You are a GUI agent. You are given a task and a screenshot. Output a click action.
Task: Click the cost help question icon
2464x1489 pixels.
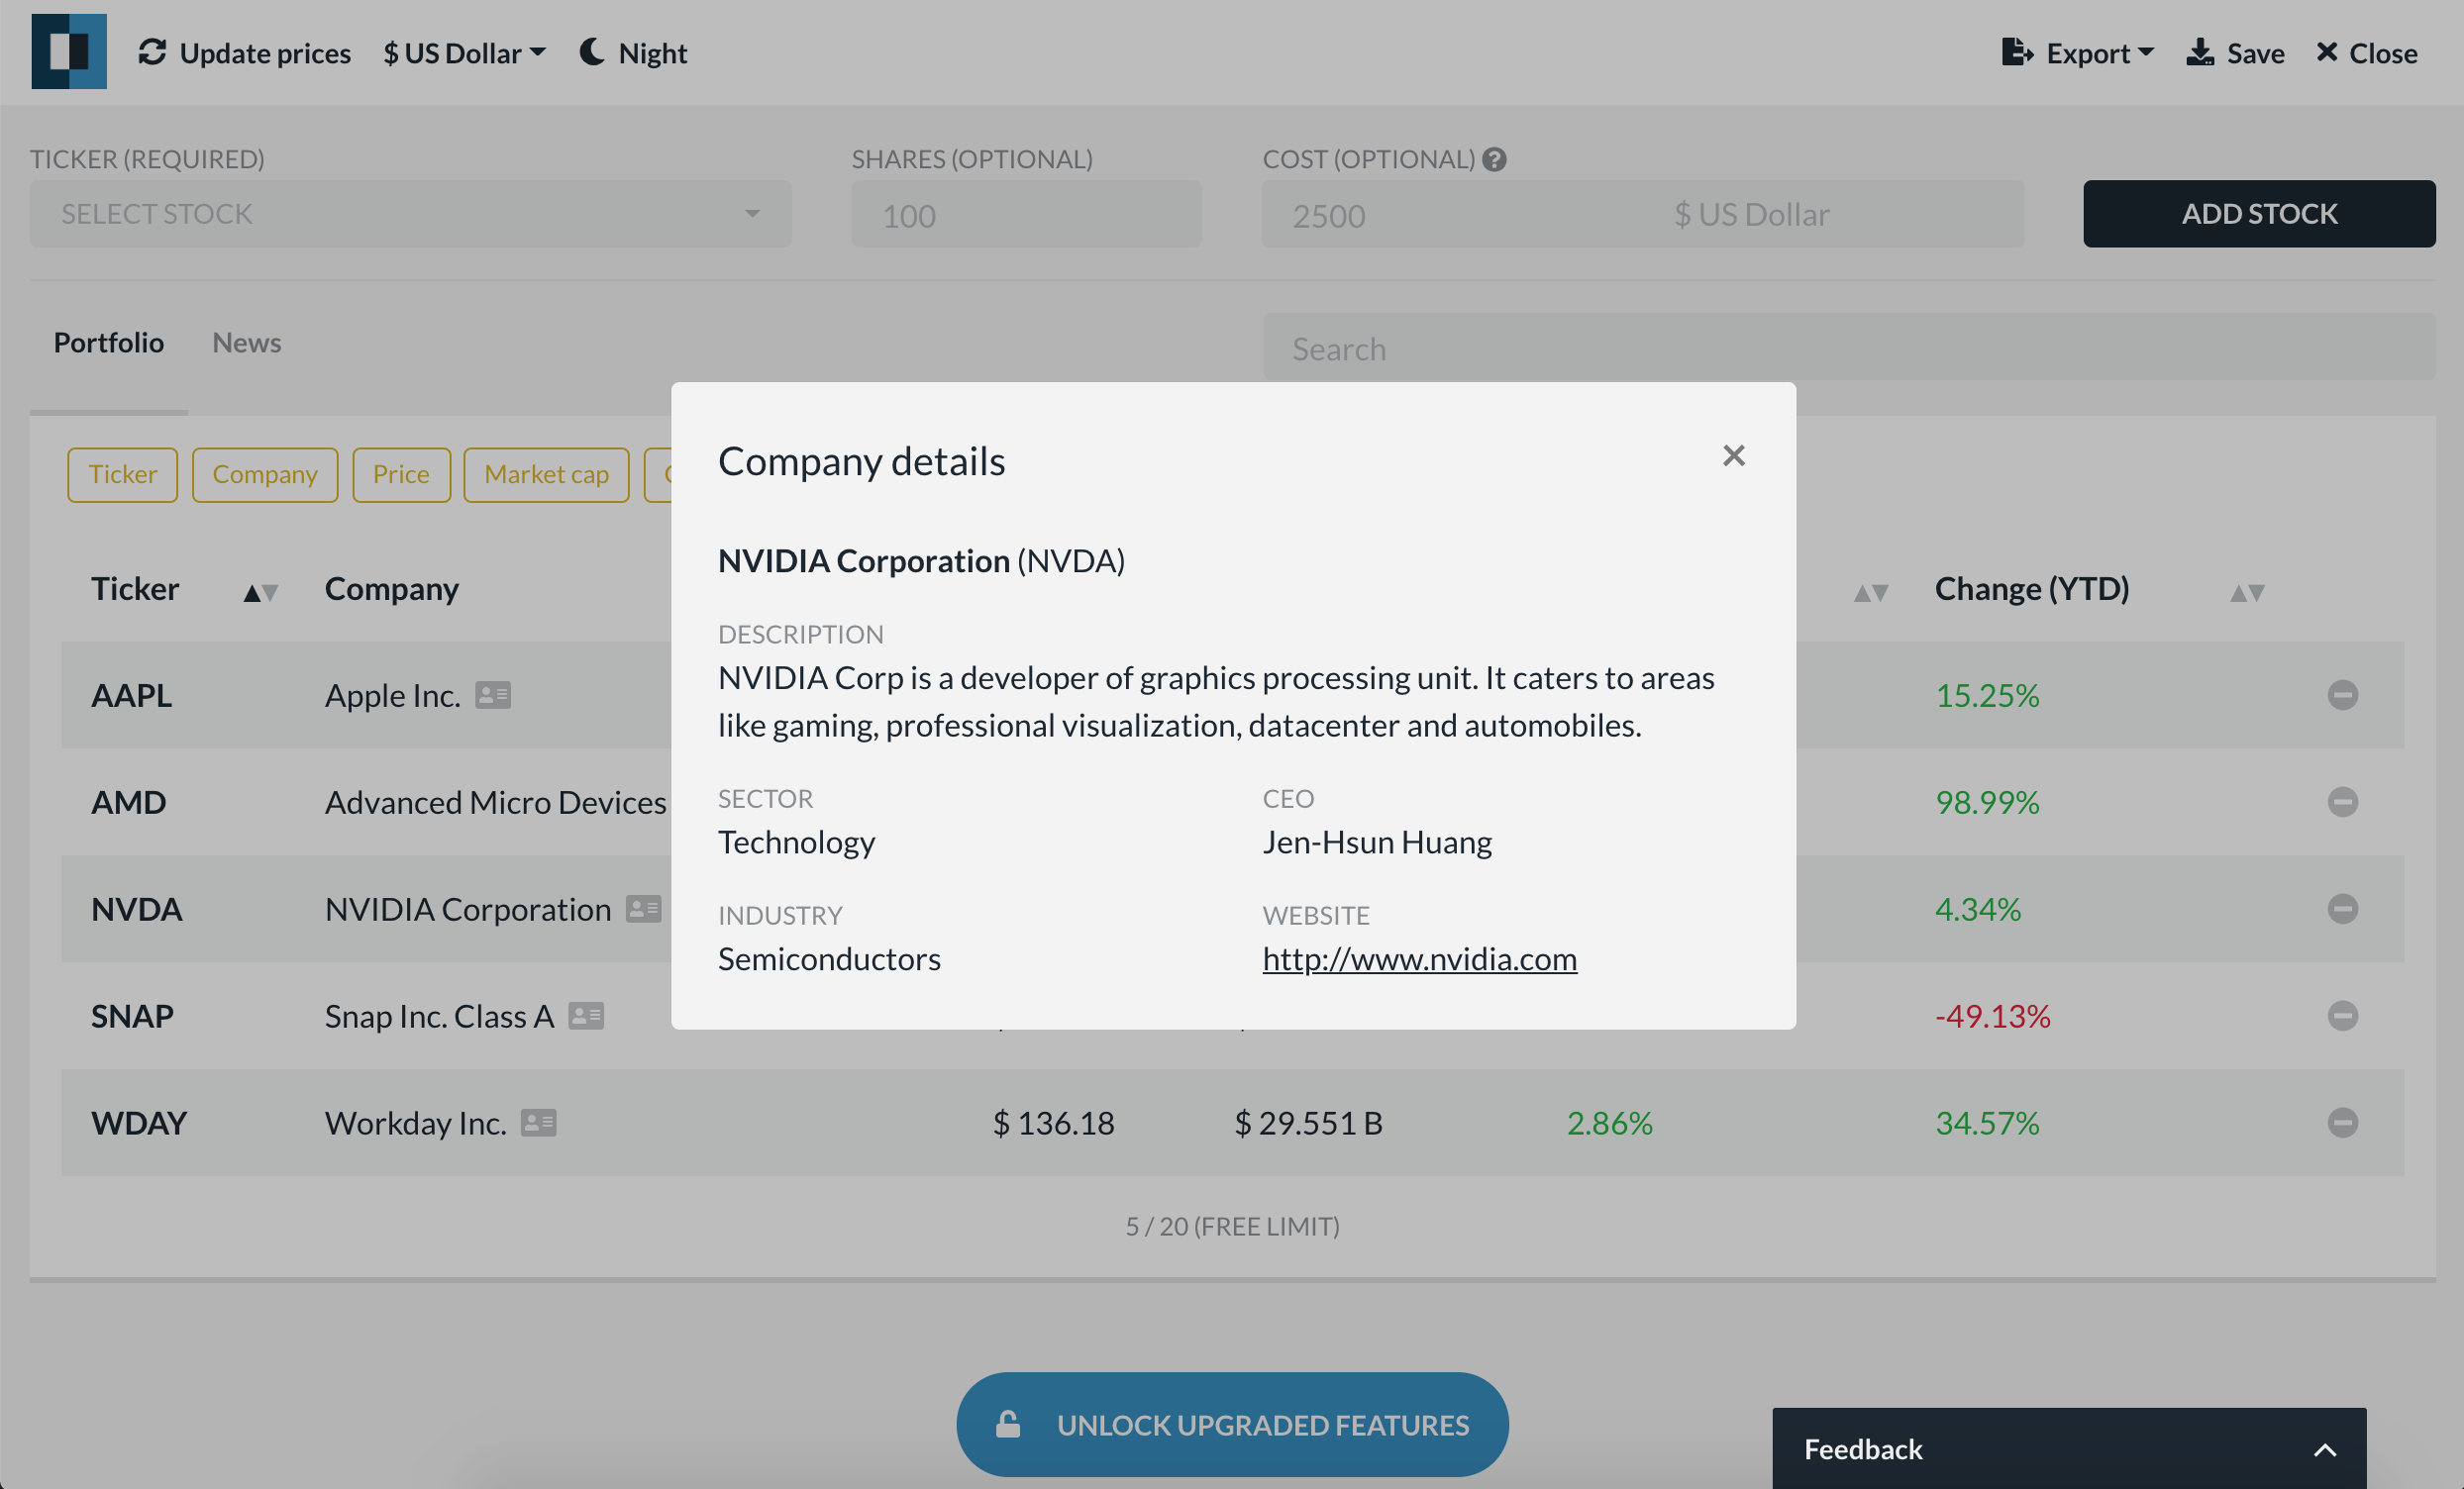coord(1494,159)
